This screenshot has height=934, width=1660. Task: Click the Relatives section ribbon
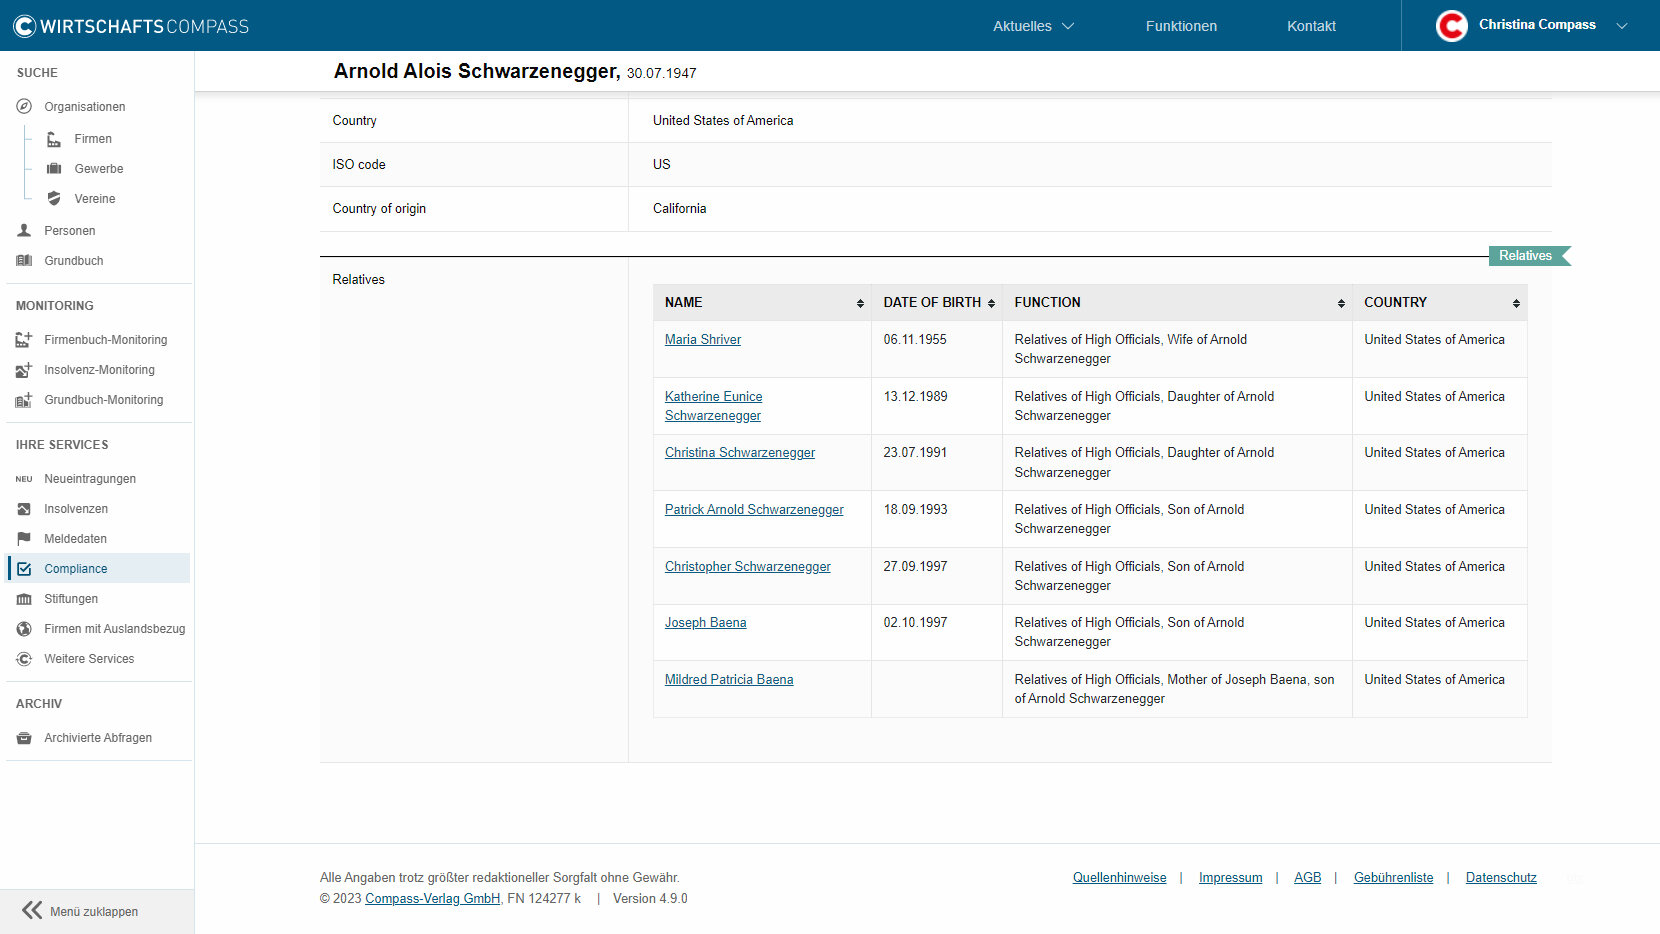[x=1526, y=256]
